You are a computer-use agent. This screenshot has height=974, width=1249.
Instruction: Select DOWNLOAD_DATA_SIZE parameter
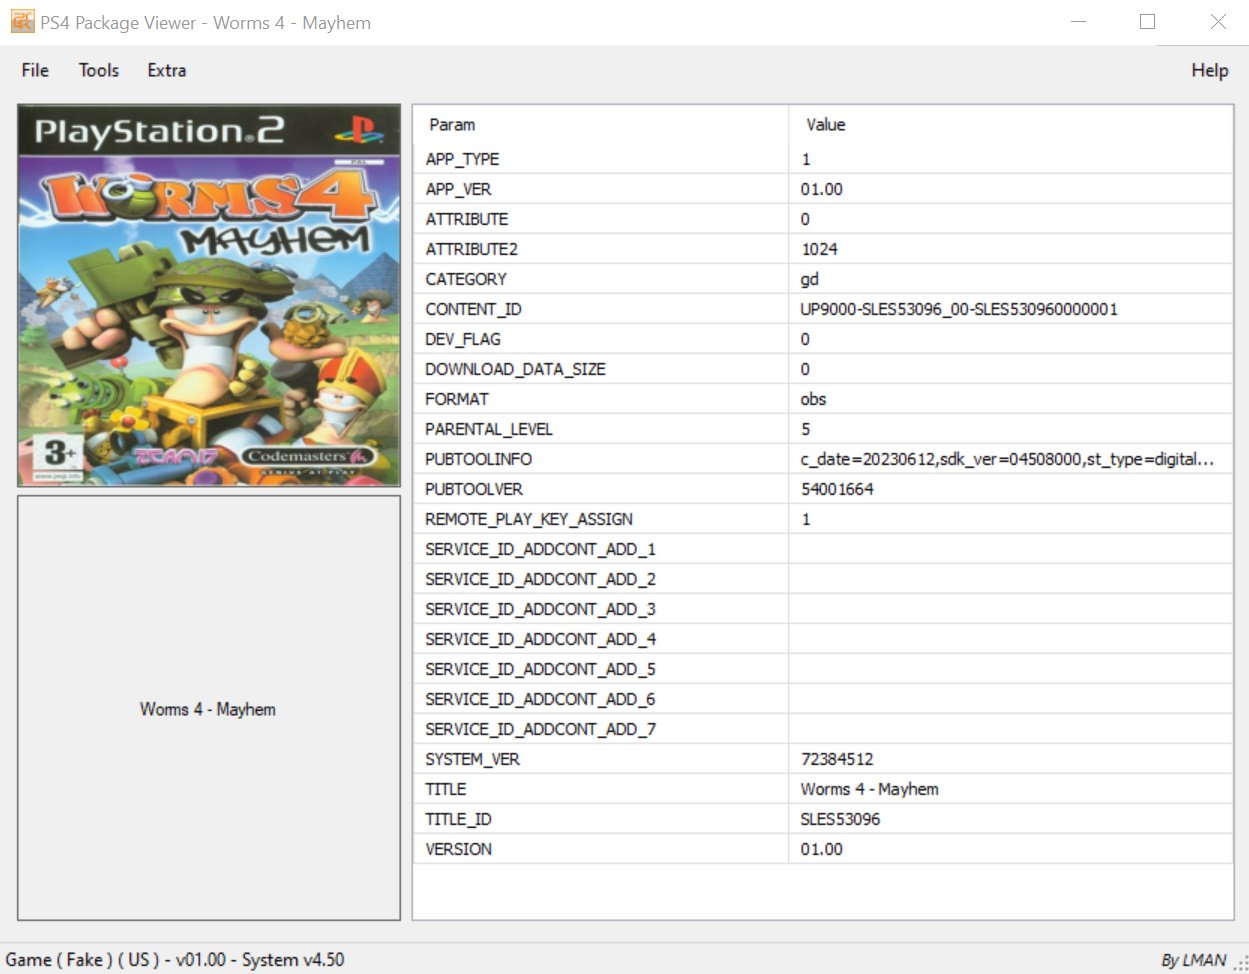(x=515, y=369)
